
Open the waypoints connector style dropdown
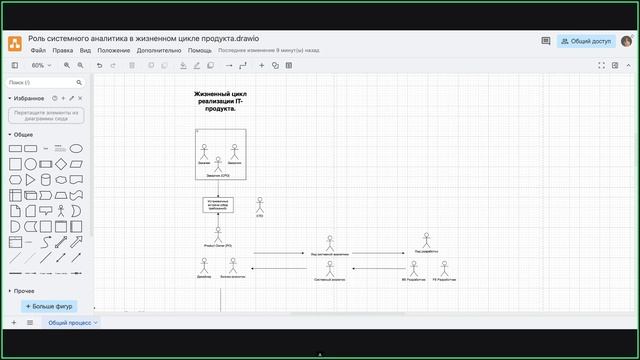click(x=243, y=65)
